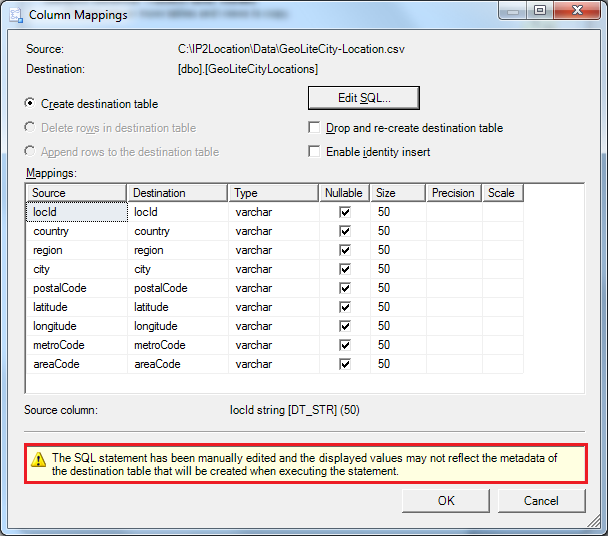Cancel the Column Mappings dialog

pos(541,501)
